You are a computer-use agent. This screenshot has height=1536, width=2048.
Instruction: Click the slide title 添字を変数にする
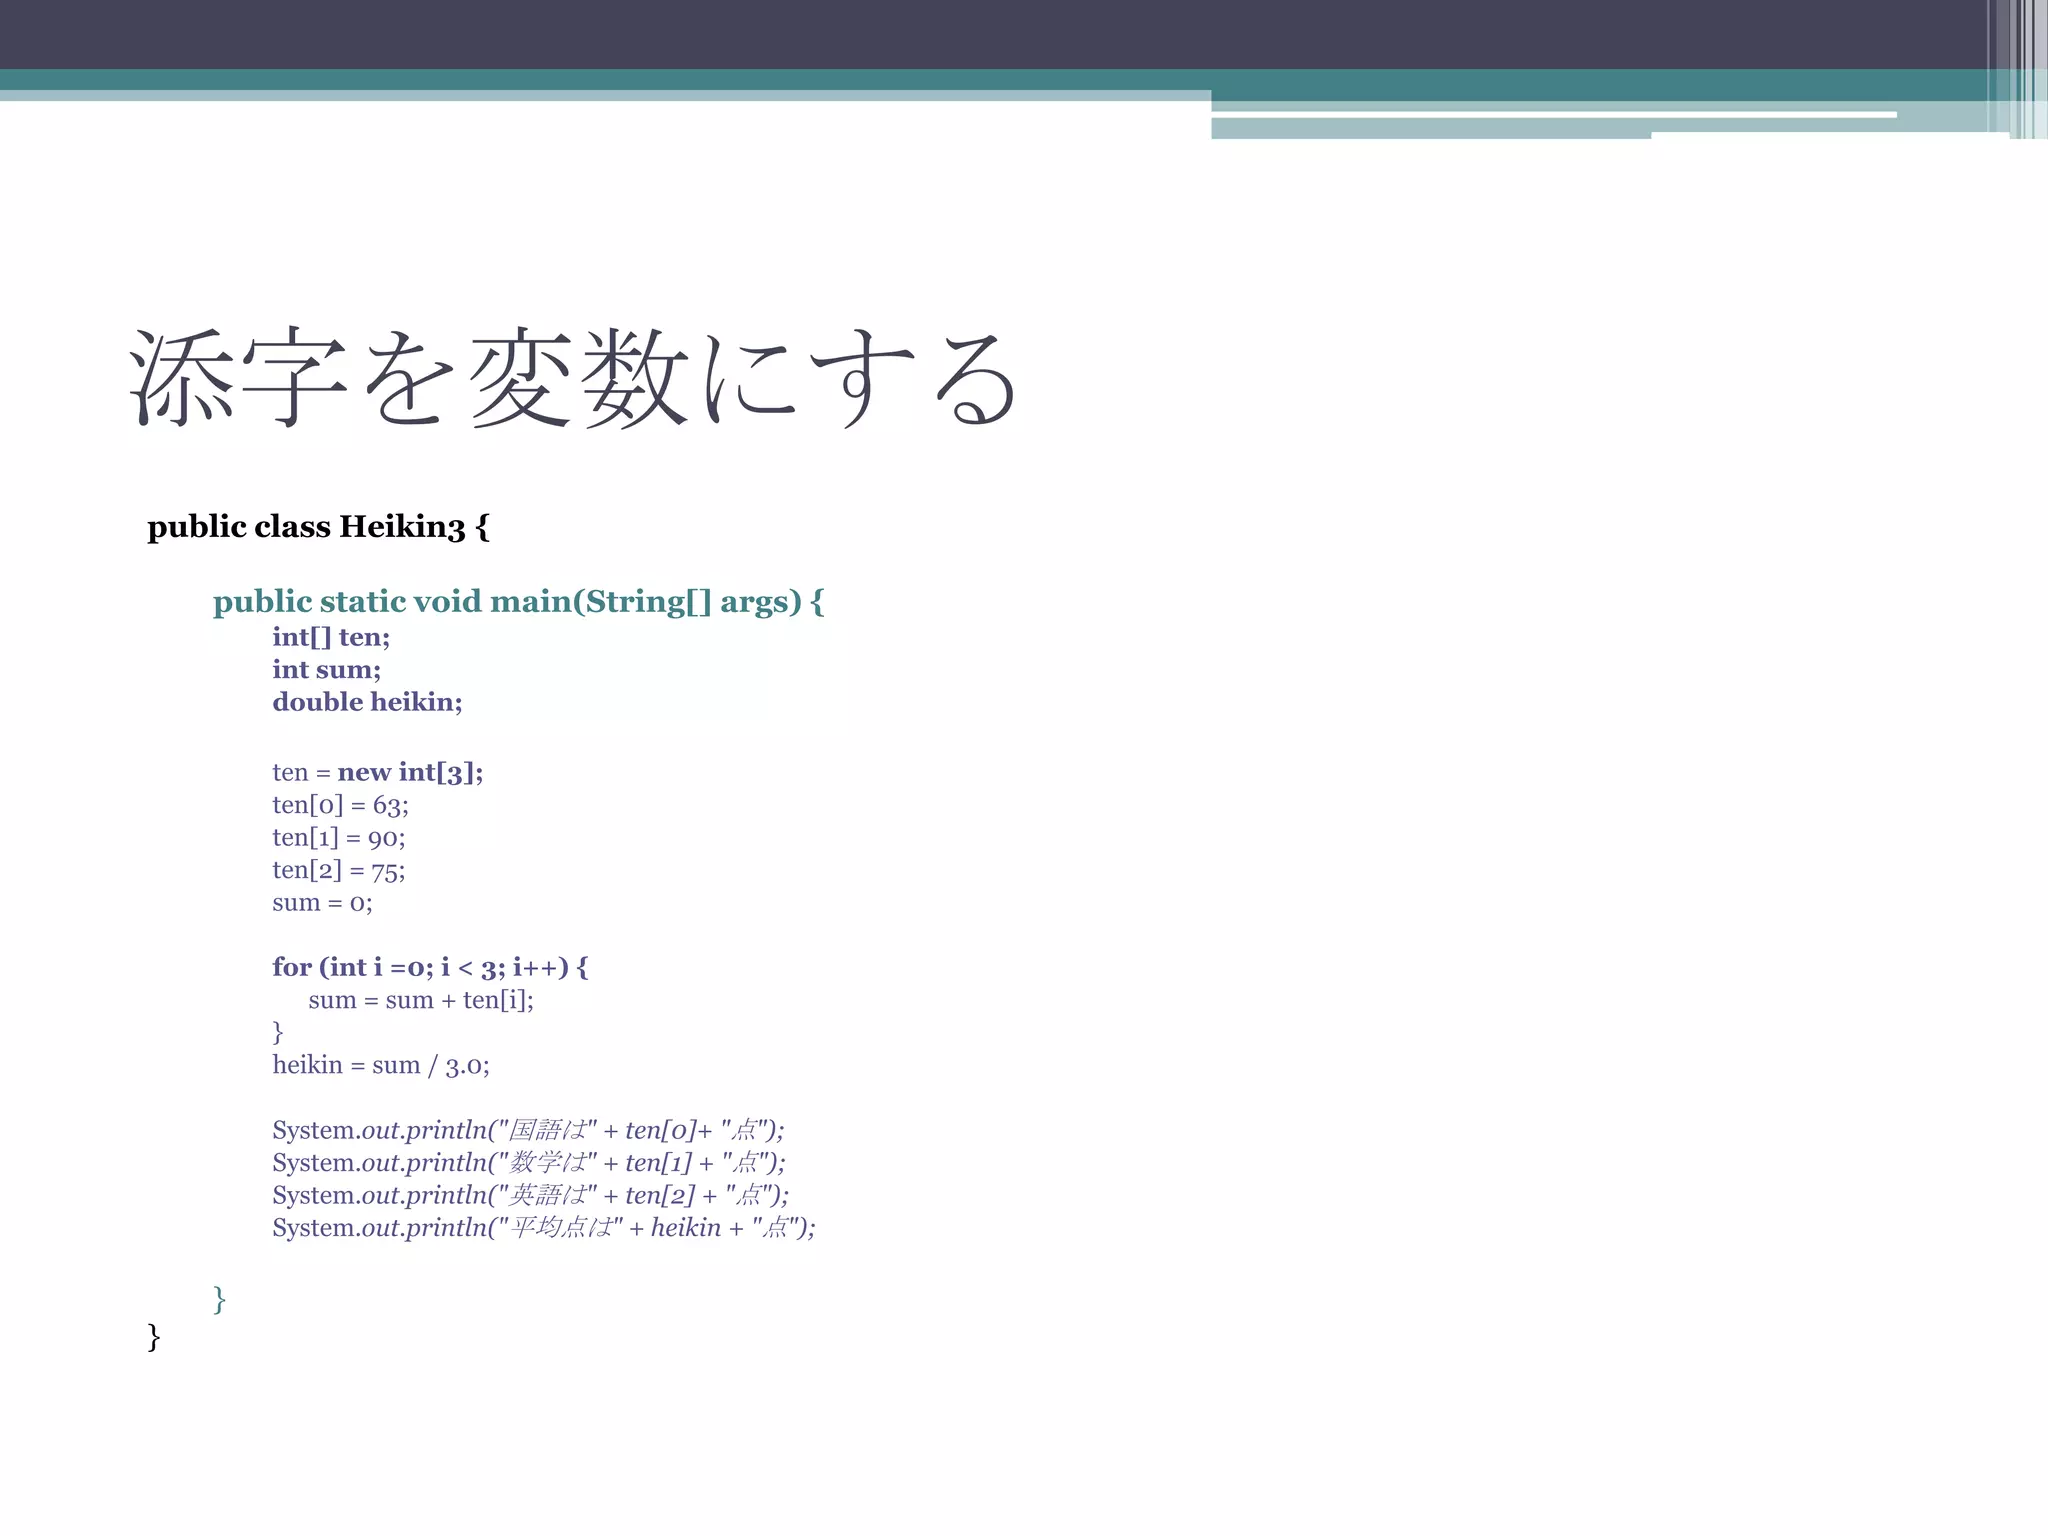pyautogui.click(x=575, y=378)
